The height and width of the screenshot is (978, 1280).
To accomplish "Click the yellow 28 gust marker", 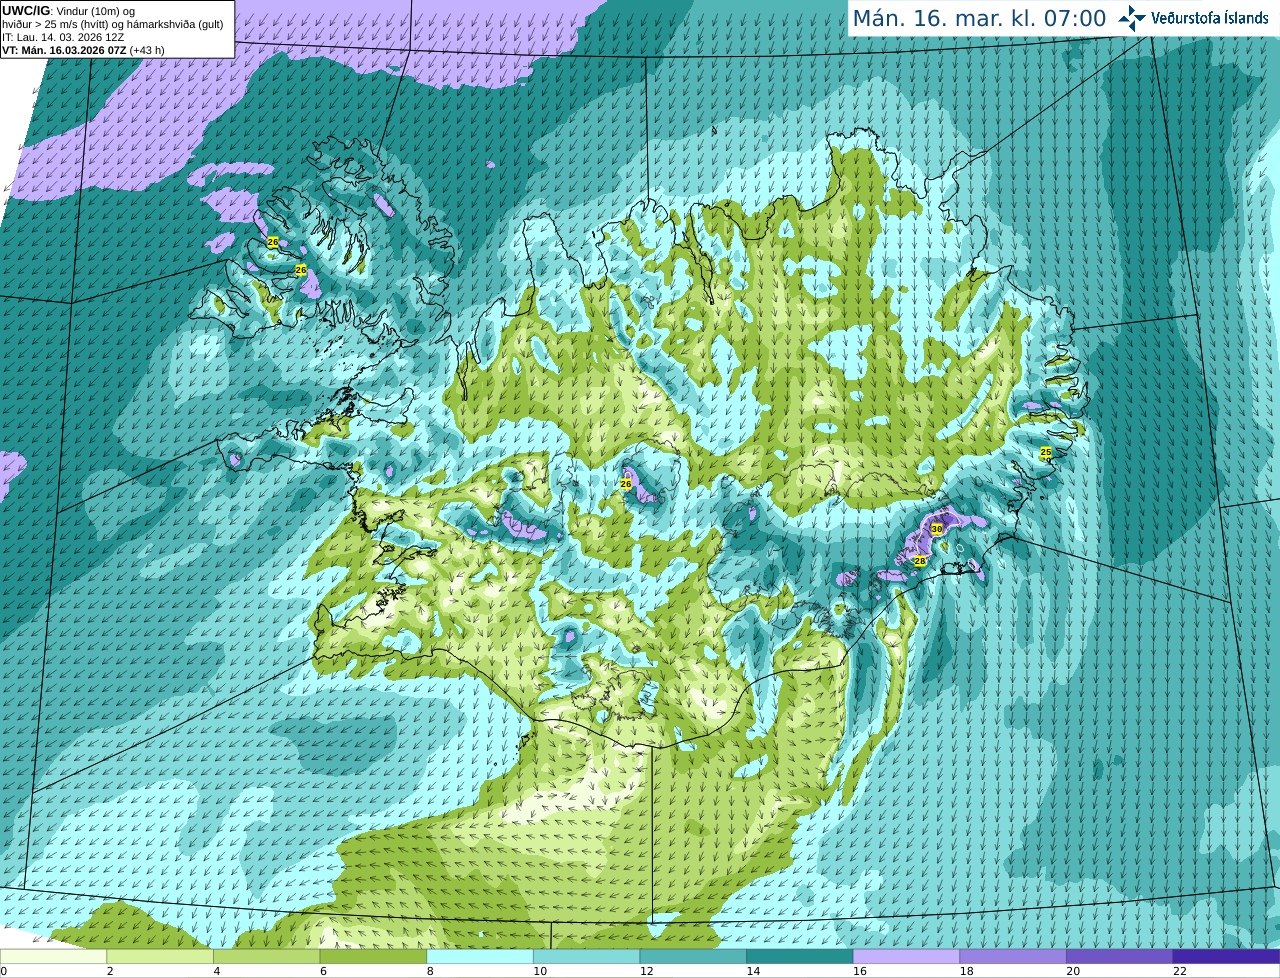I will point(920,561).
